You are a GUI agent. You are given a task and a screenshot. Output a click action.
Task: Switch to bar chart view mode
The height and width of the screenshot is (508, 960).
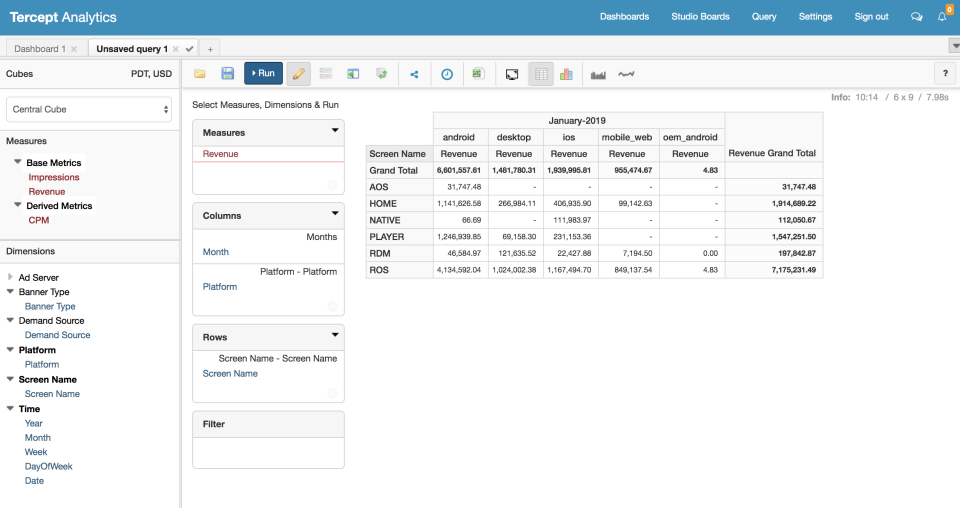coord(566,74)
